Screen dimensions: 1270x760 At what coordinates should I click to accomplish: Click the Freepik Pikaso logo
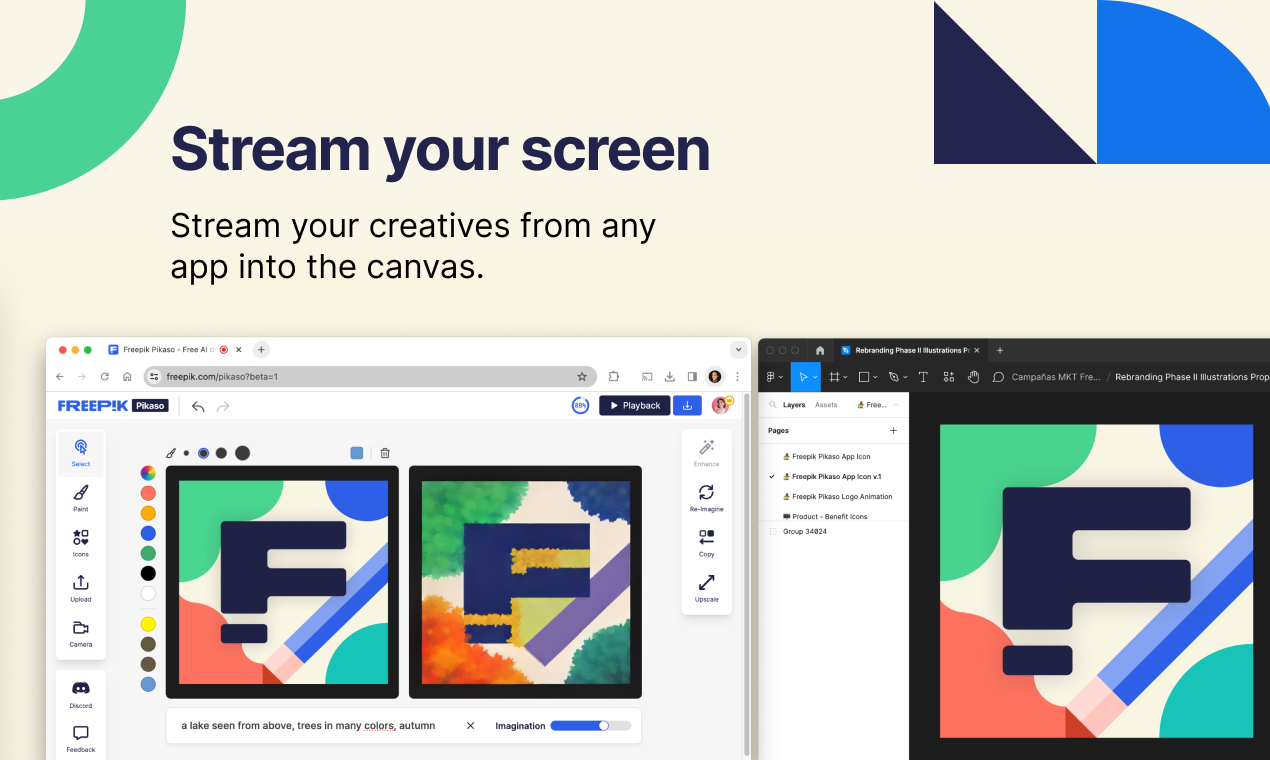coord(113,405)
